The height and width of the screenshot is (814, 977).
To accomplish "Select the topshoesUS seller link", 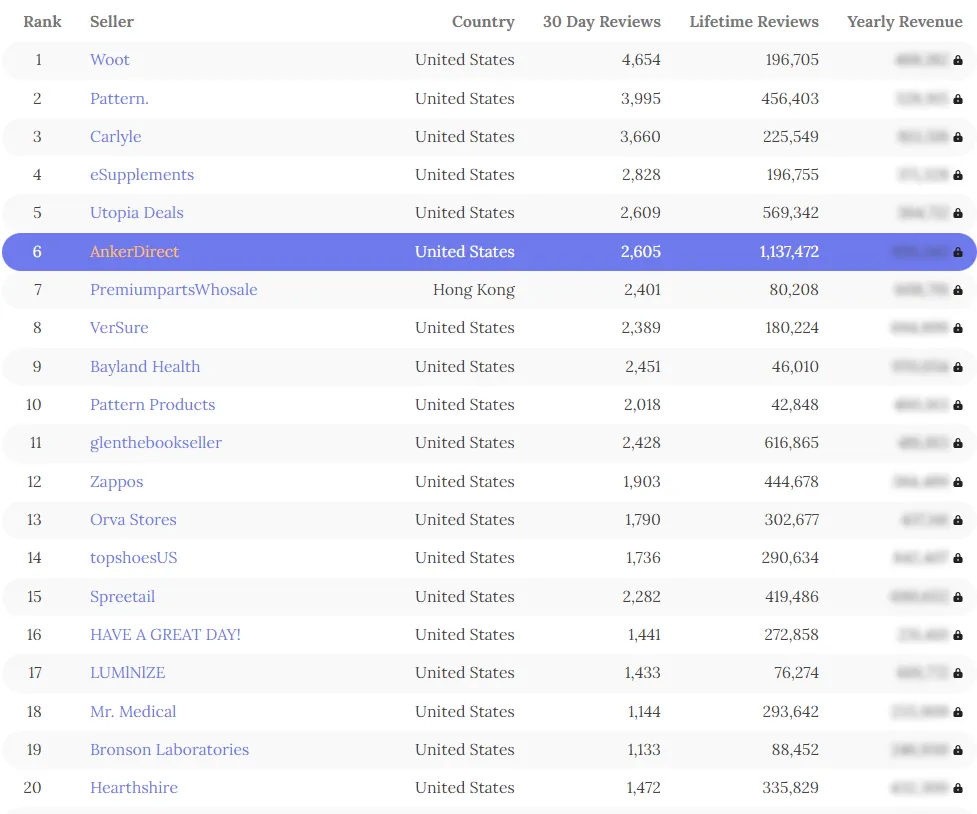I will pos(133,557).
